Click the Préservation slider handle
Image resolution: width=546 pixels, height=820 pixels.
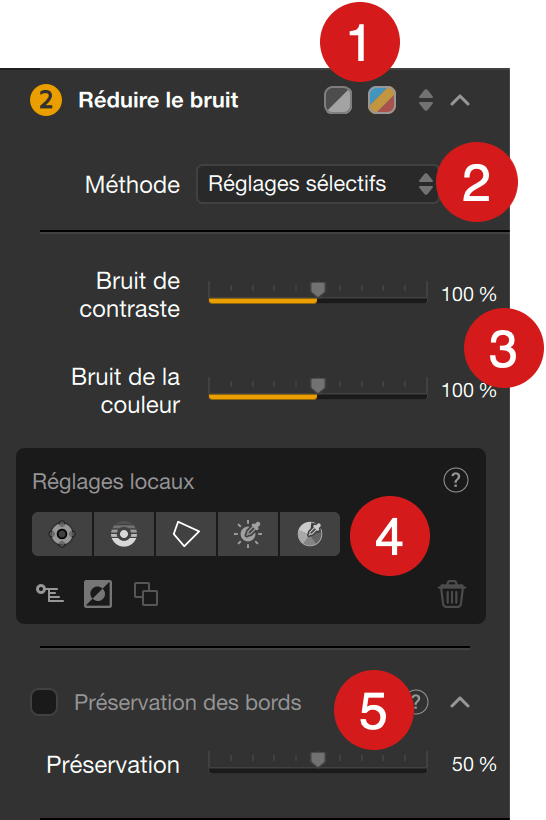(x=317, y=759)
